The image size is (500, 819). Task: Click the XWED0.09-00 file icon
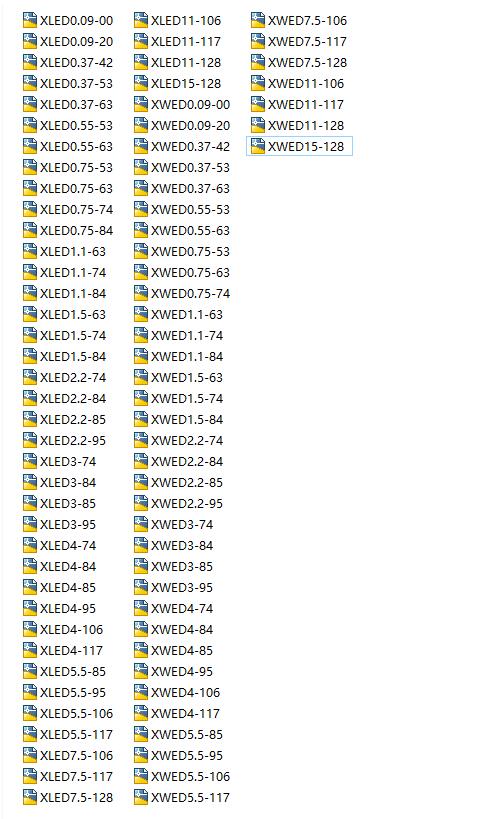click(x=141, y=104)
